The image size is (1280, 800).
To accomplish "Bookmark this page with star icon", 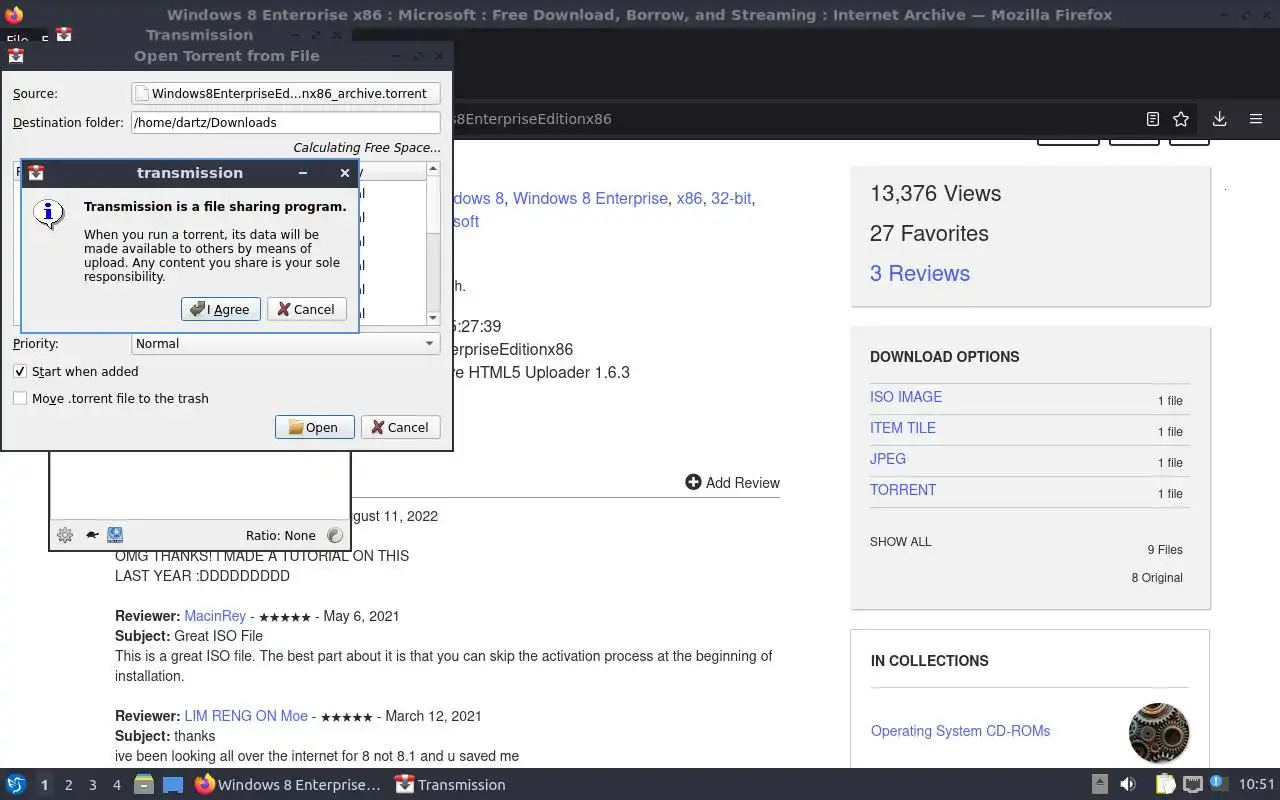I will pos(1181,119).
